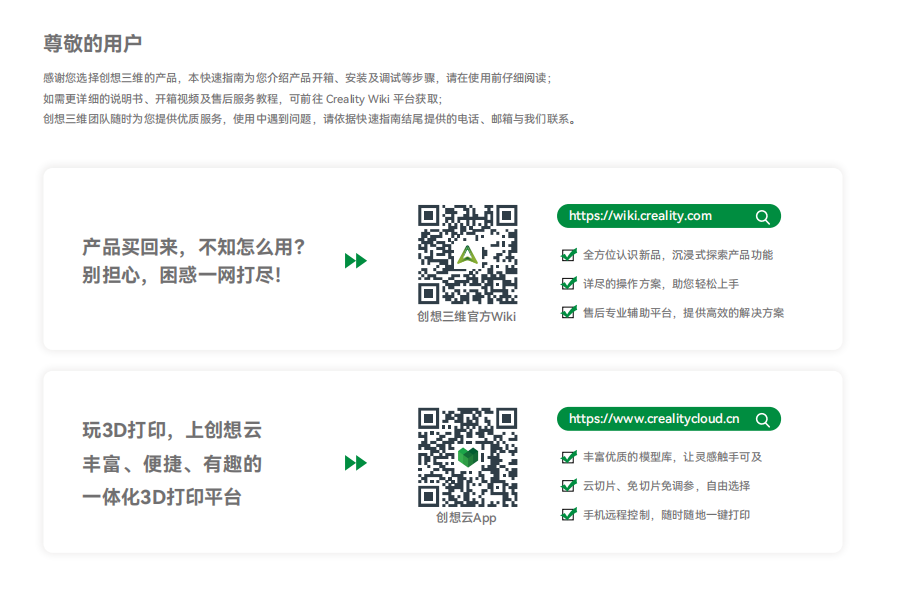The height and width of the screenshot is (590, 911).
Task: Click checkmark beside 云切片、免切片免调参
Action: 569,486
